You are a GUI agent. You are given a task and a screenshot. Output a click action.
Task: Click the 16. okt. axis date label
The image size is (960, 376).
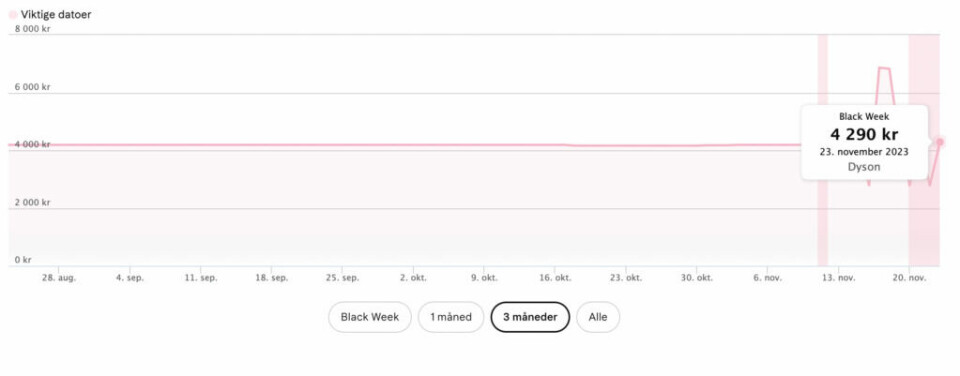click(555, 277)
